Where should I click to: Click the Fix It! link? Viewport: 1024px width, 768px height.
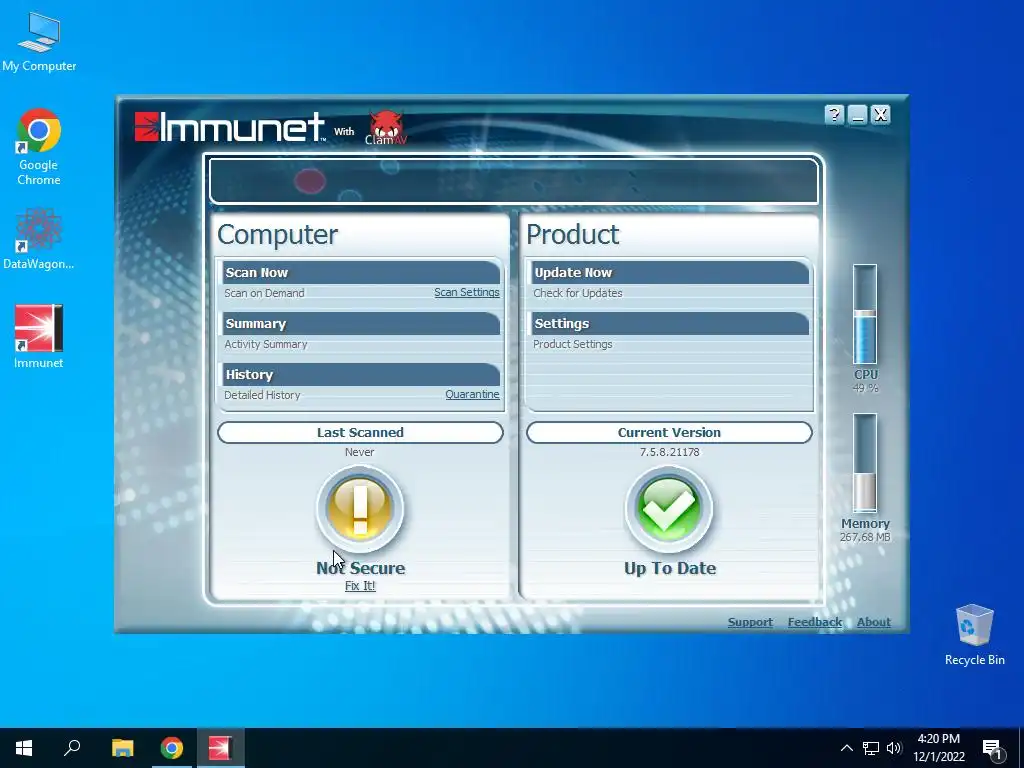click(x=360, y=586)
